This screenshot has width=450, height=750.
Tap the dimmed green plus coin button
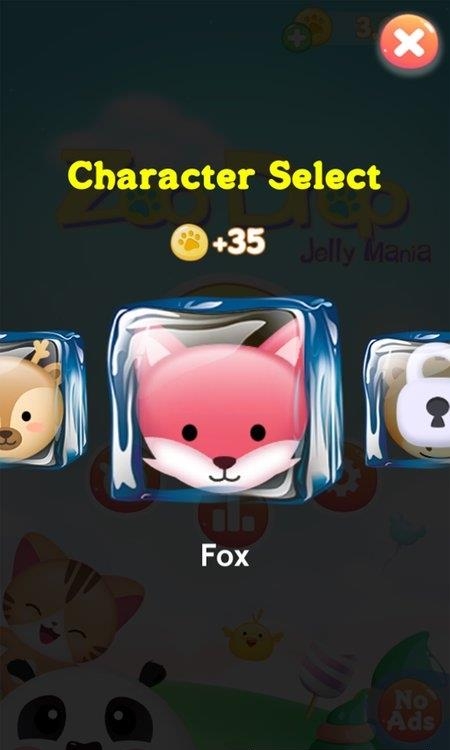(x=296, y=37)
